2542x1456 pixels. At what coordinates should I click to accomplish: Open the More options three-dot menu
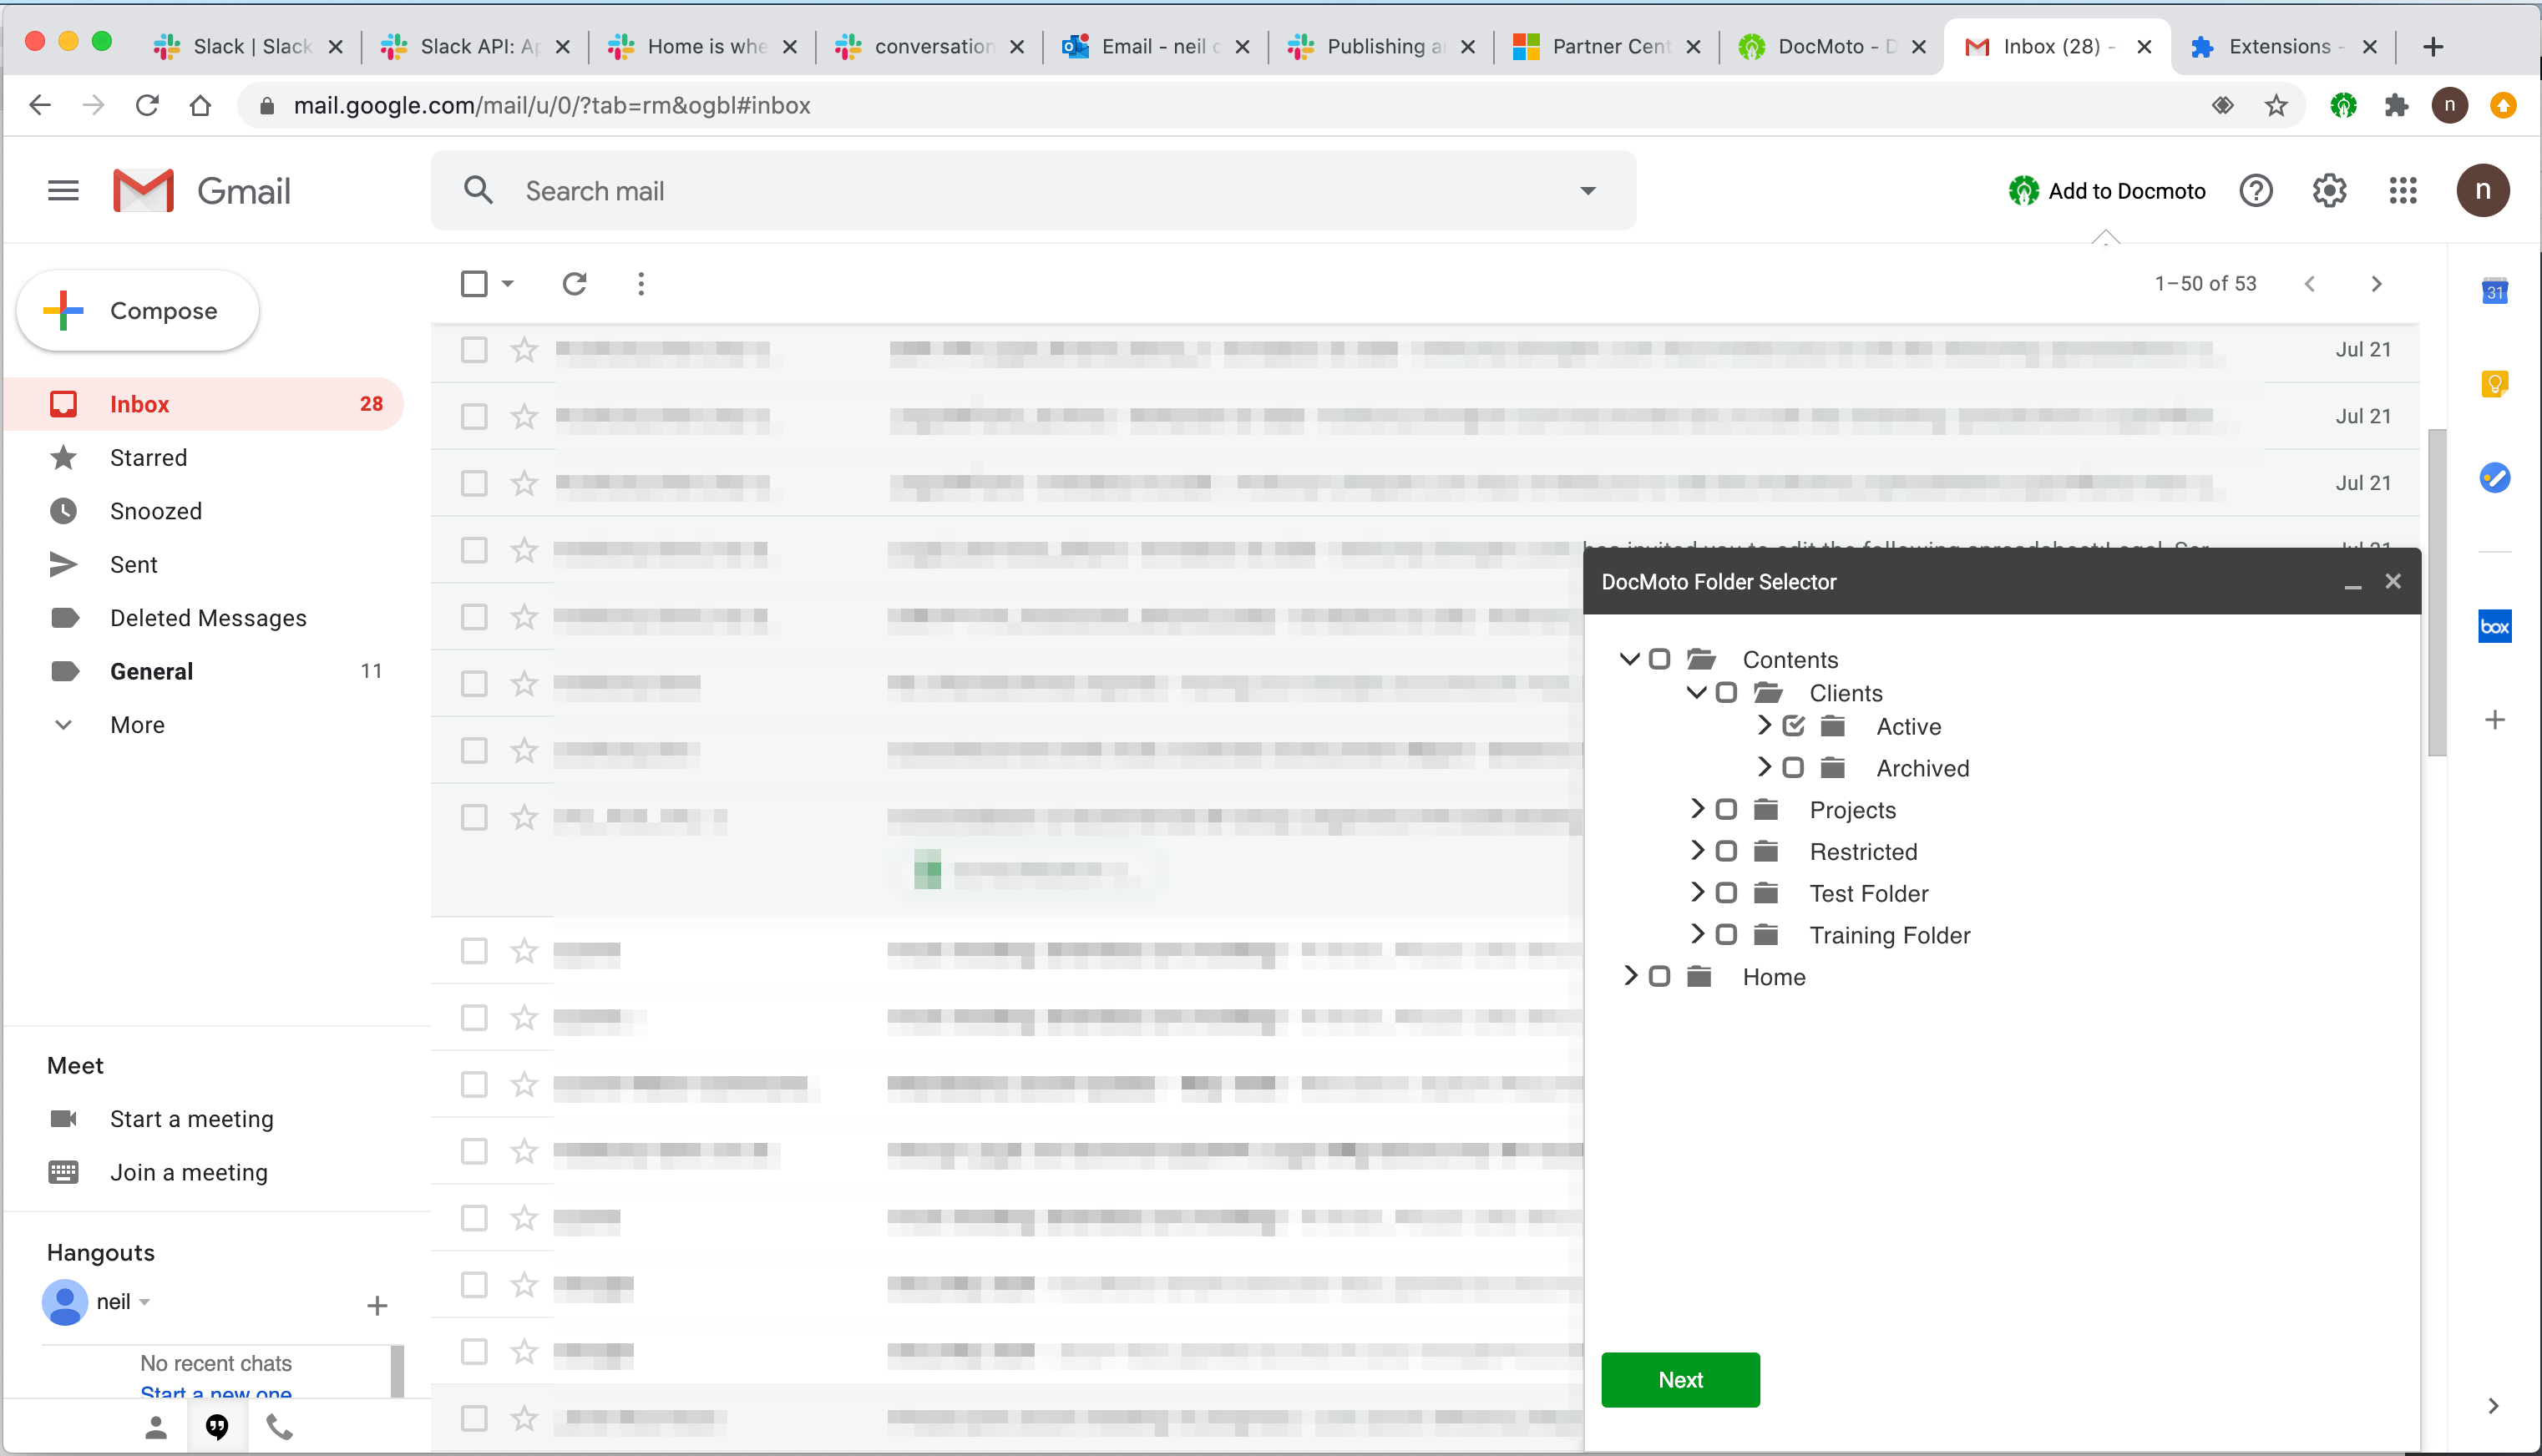click(x=641, y=284)
